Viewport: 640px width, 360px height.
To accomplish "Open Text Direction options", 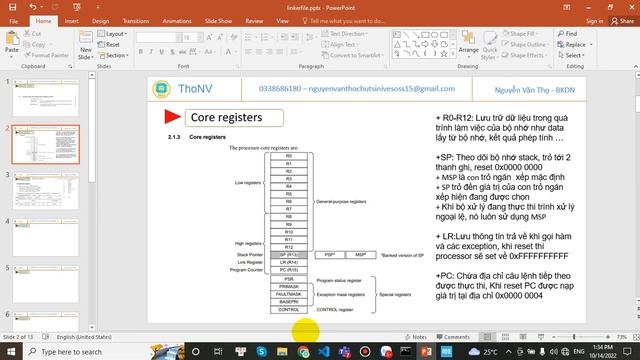I will tap(345, 33).
